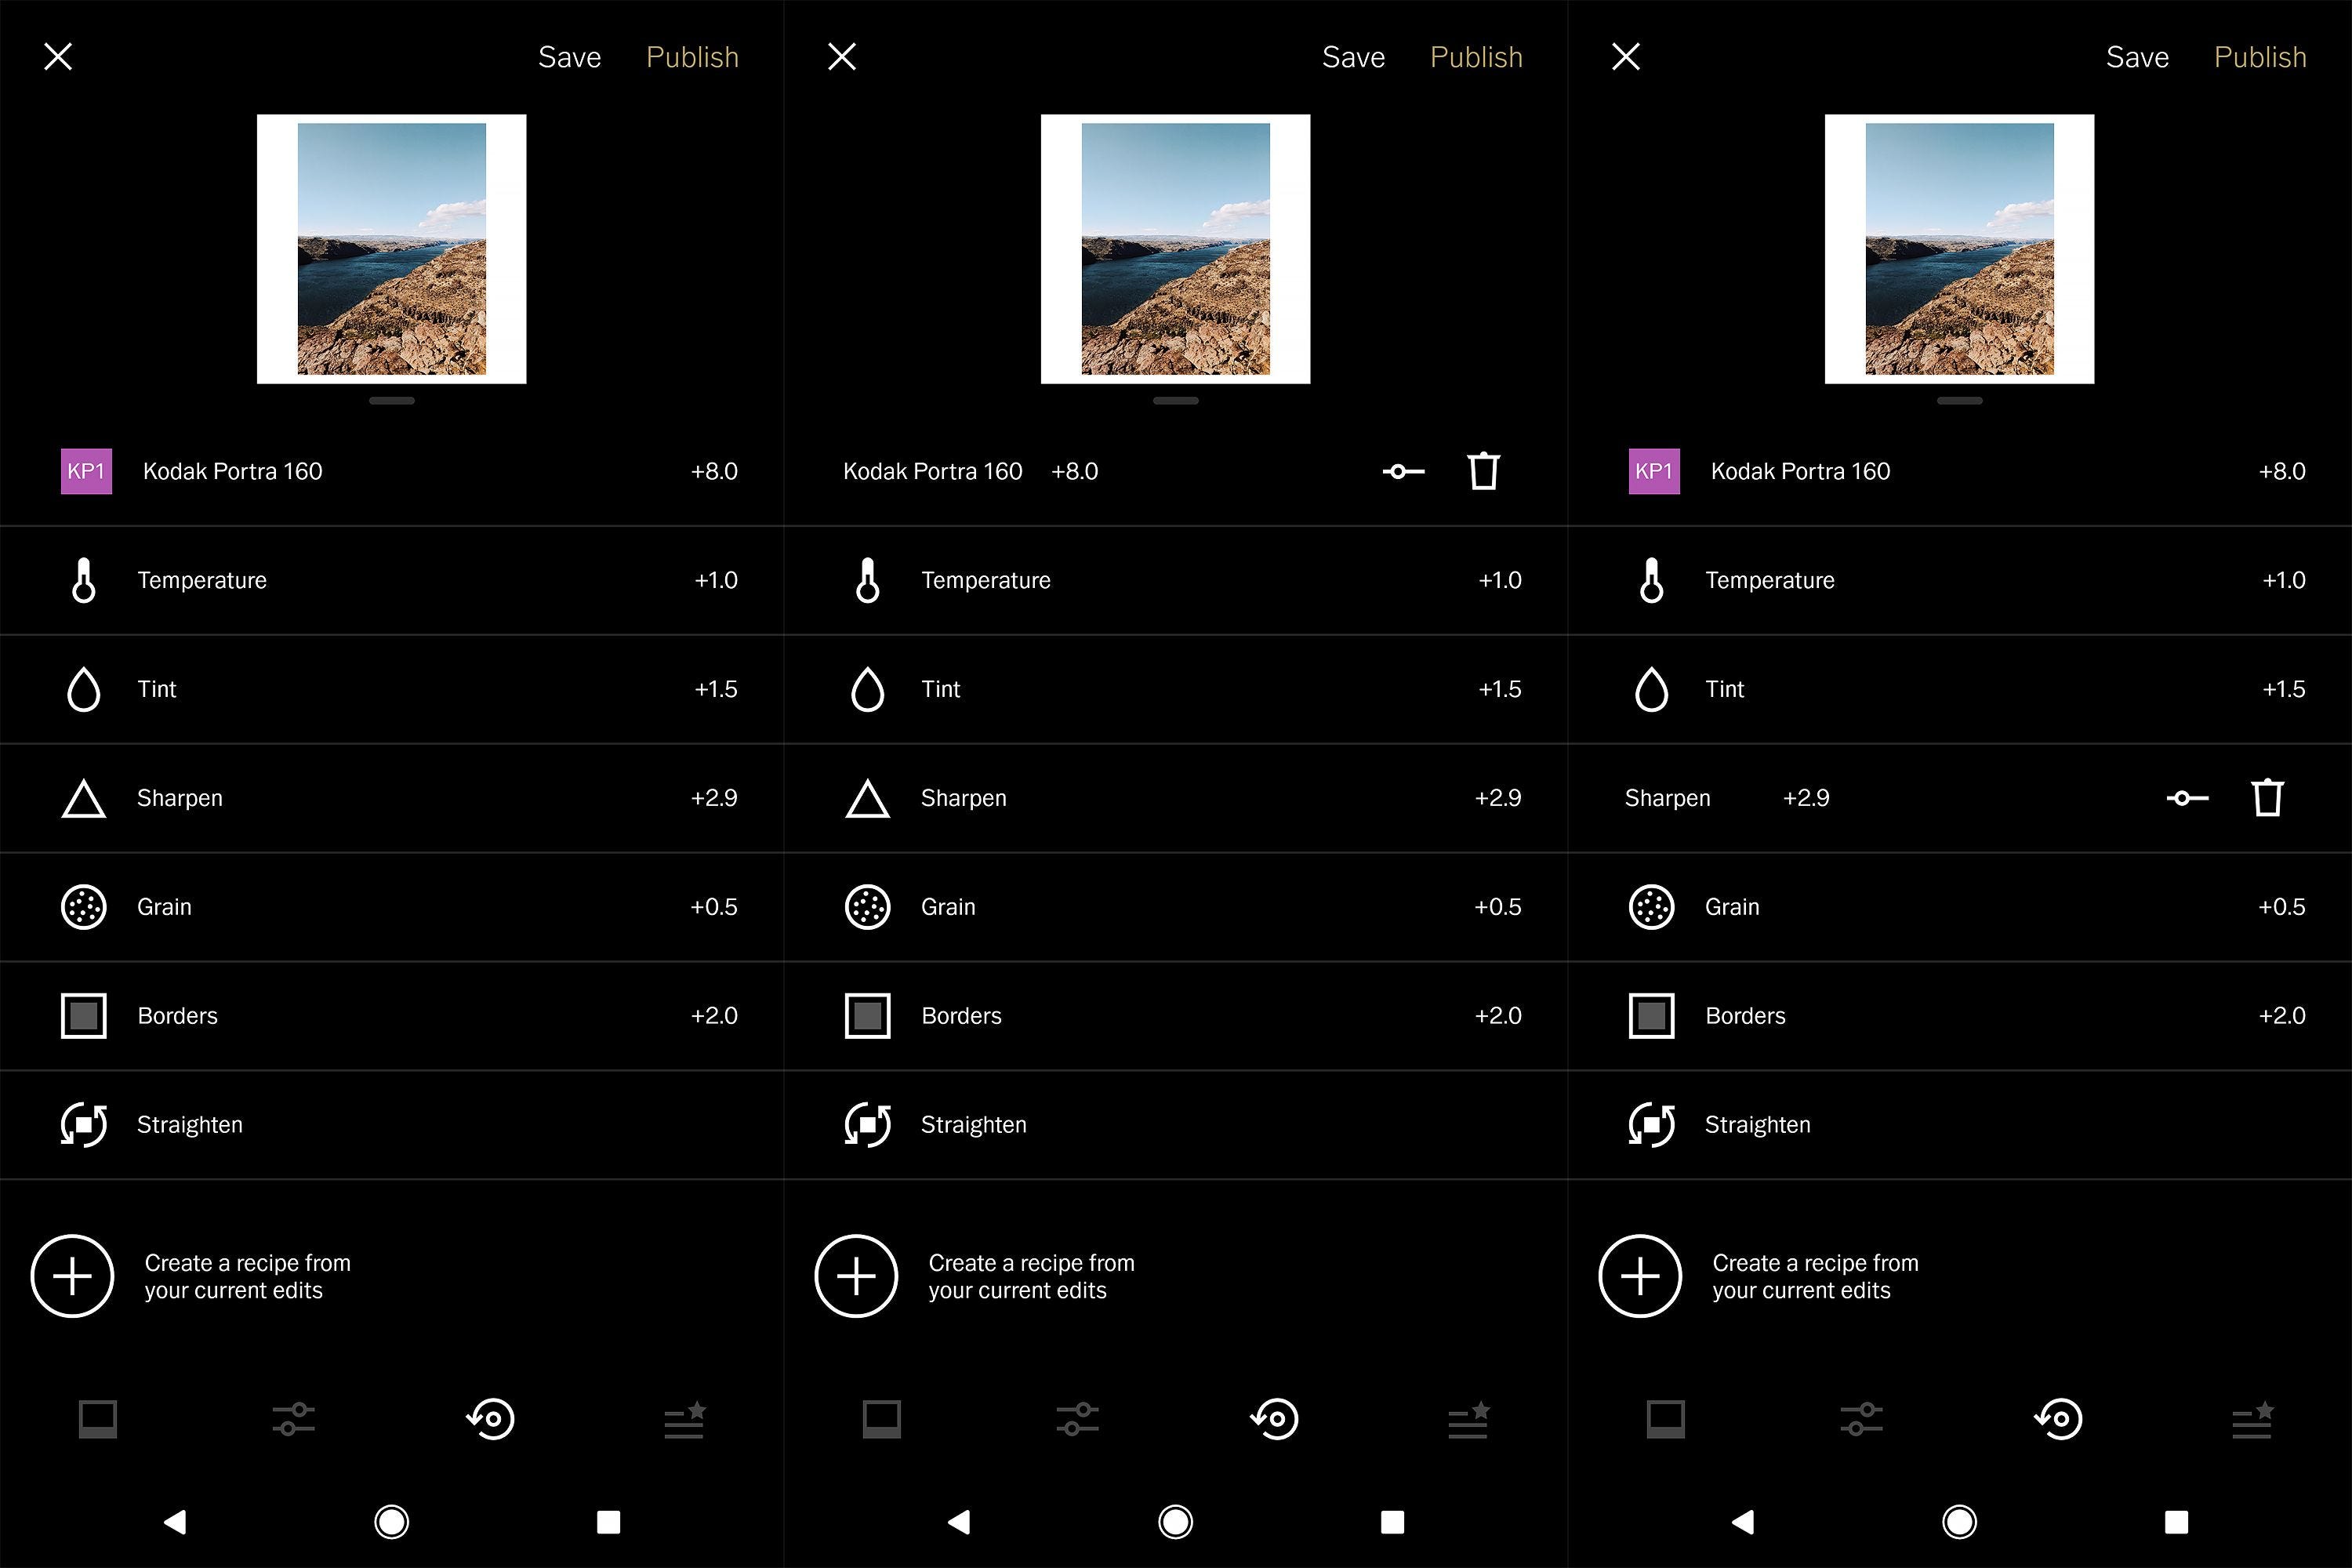
Task: Select Straighten icon in left panel
Action: coord(84,1125)
